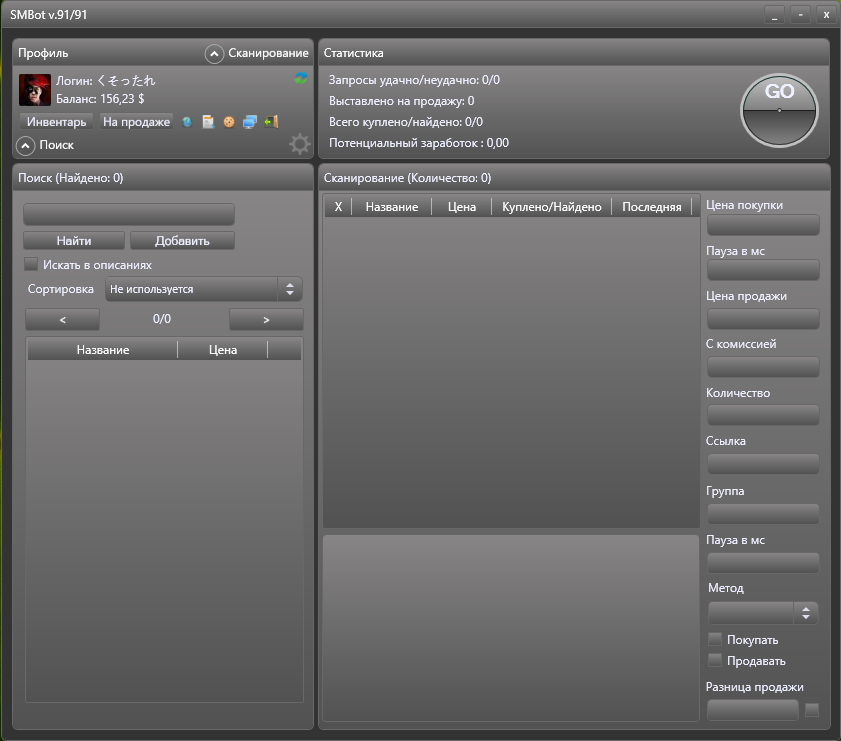Open the document log icon

(208, 122)
